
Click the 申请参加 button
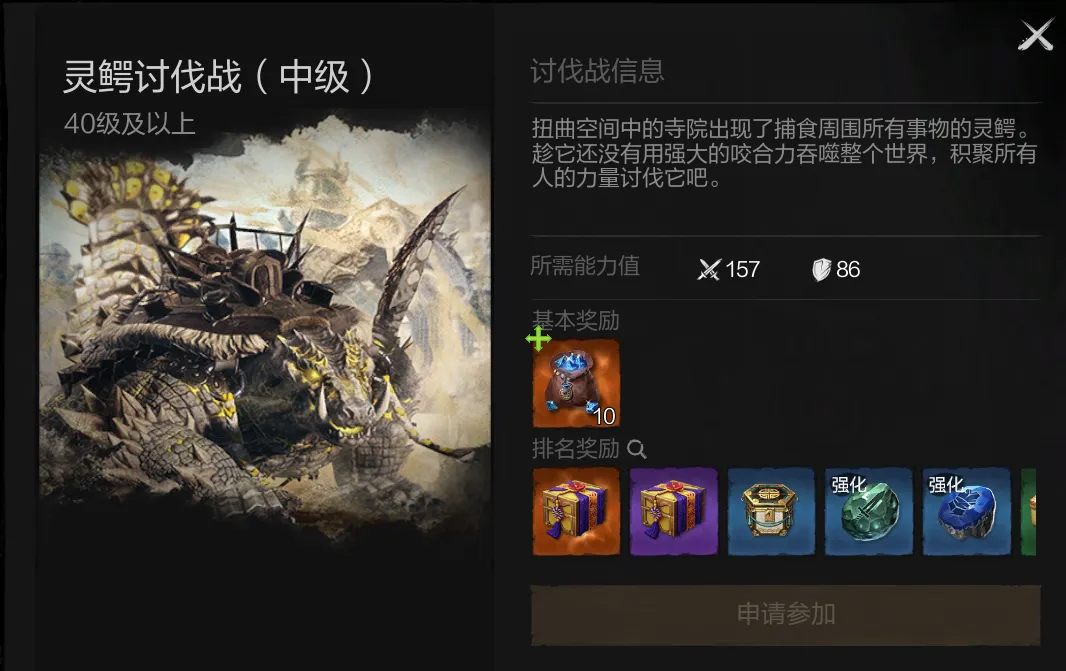785,615
